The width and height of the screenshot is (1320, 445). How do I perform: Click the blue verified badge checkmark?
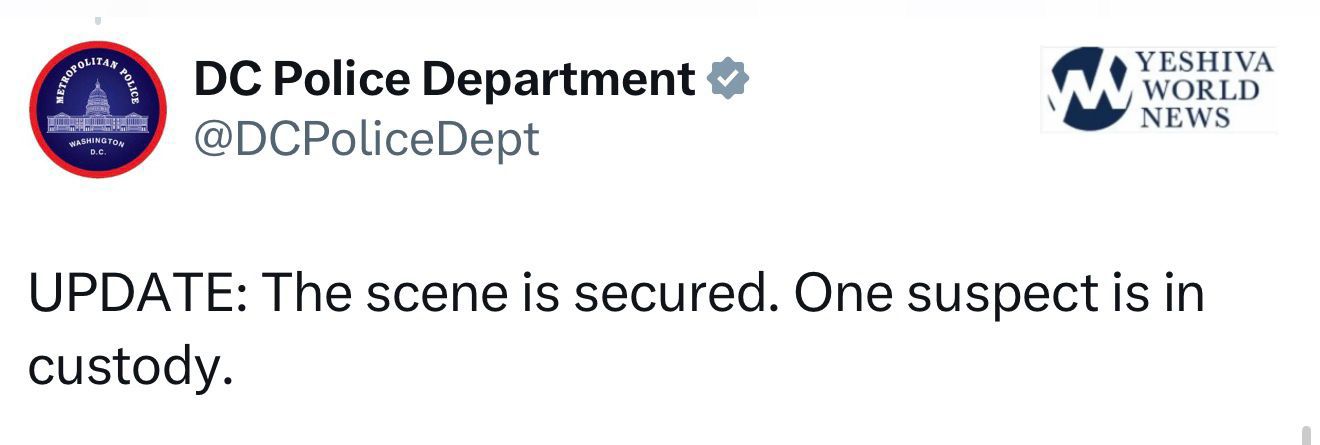pos(727,79)
